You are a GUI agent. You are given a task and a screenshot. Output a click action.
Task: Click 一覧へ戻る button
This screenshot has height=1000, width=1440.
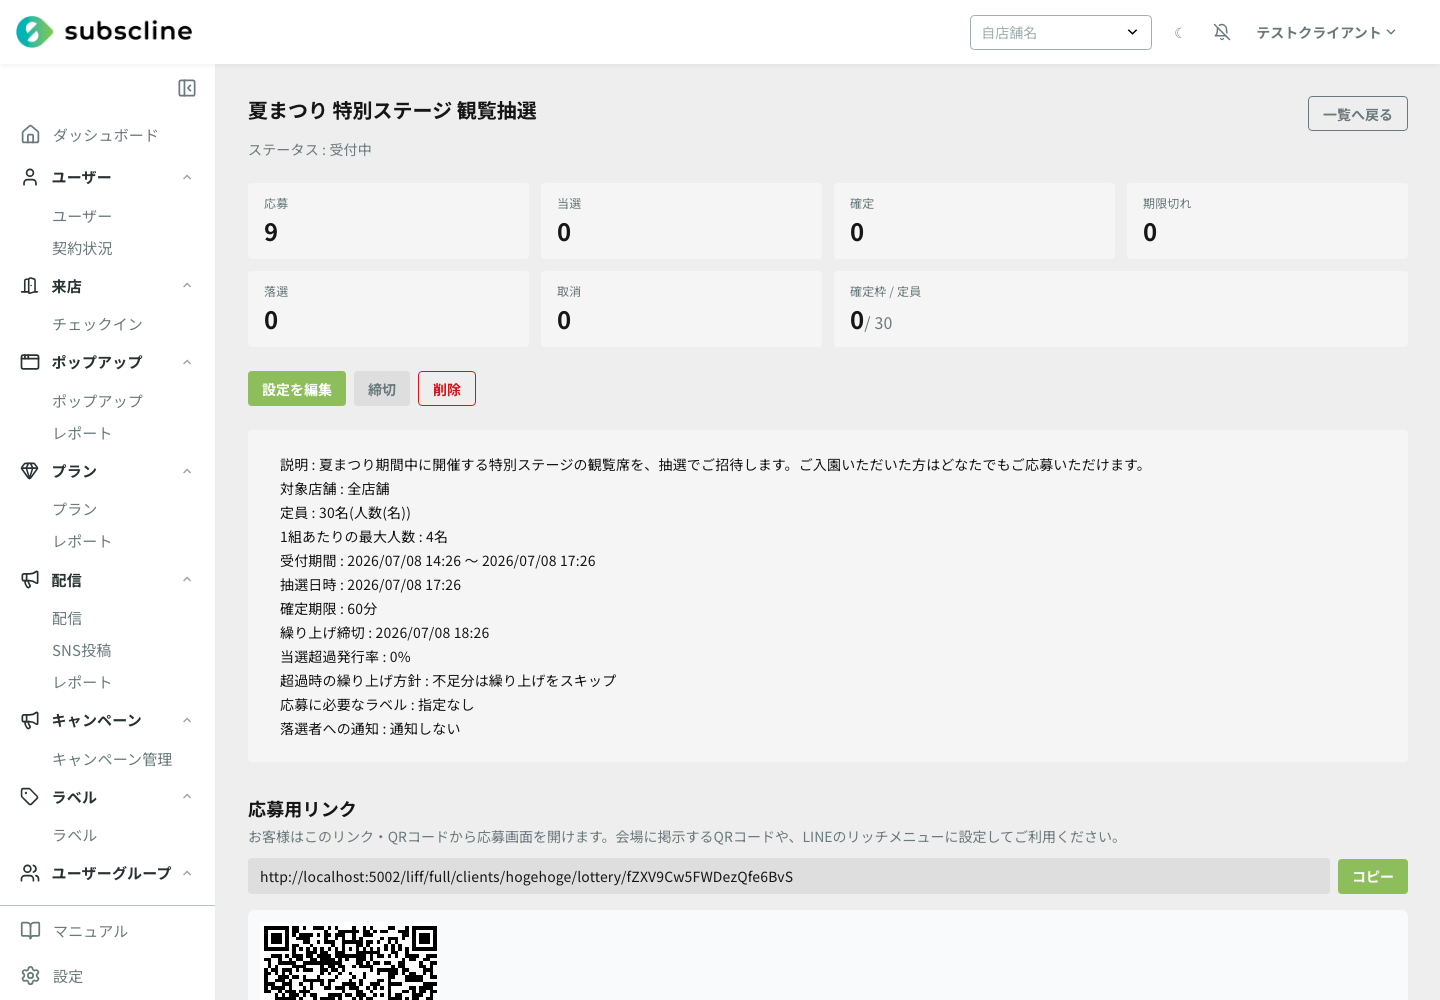[x=1357, y=114]
